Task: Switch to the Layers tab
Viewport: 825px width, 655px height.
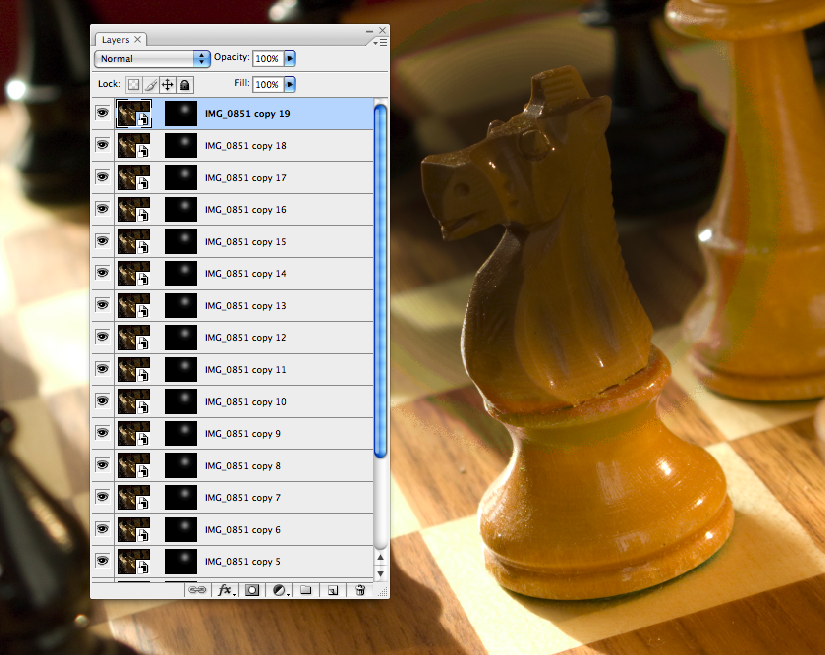Action: pyautogui.click(x=115, y=40)
